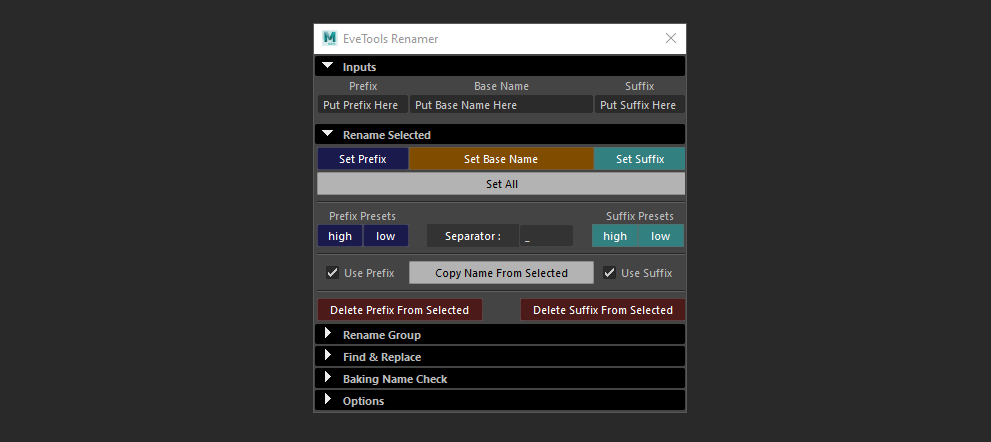Screen dimensions: 991x442
Task: Edit the Separator underscore field
Action: pyautogui.click(x=546, y=236)
